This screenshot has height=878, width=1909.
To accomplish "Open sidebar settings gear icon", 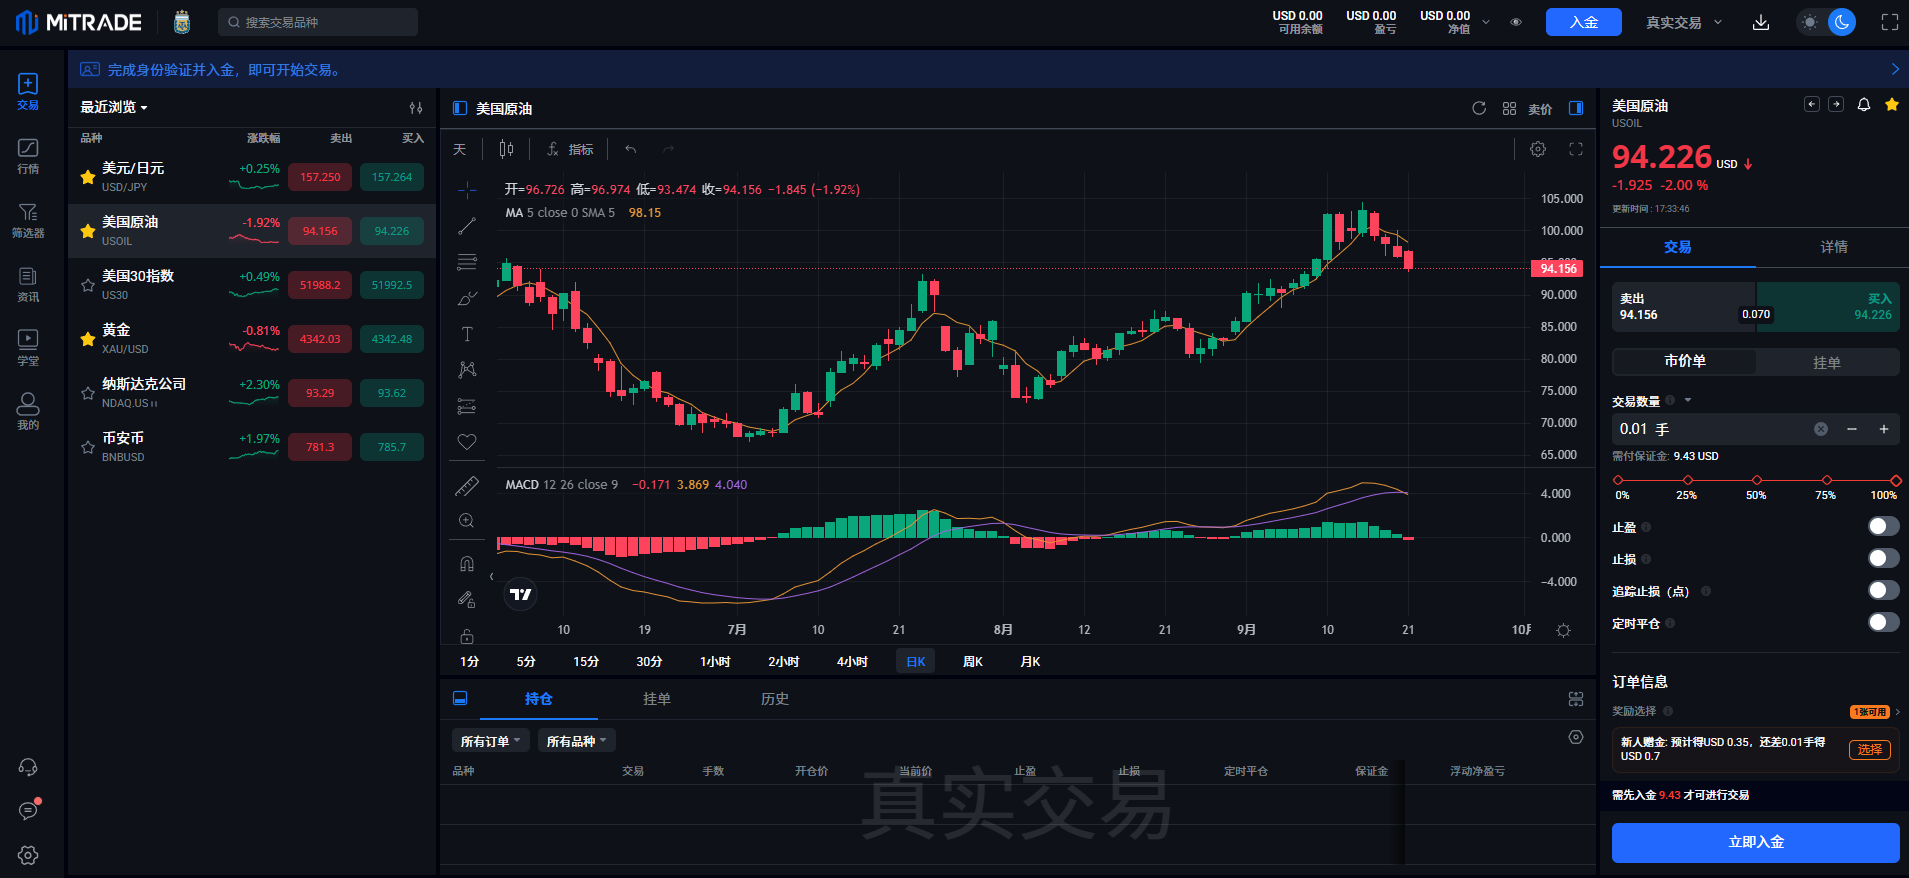I will (28, 855).
